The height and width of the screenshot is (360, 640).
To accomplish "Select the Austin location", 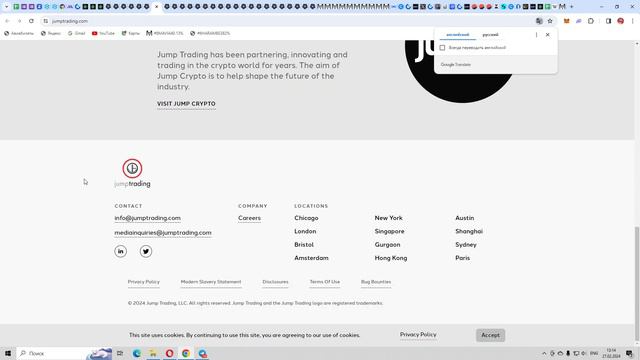I will [x=464, y=218].
